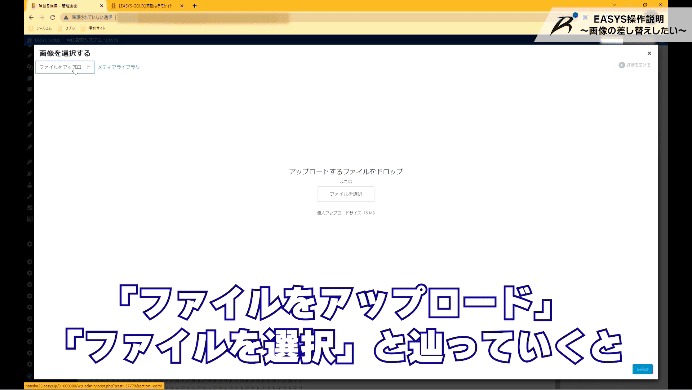Close the first browser tab
Screen dimensions: 692x390
pos(102,6)
